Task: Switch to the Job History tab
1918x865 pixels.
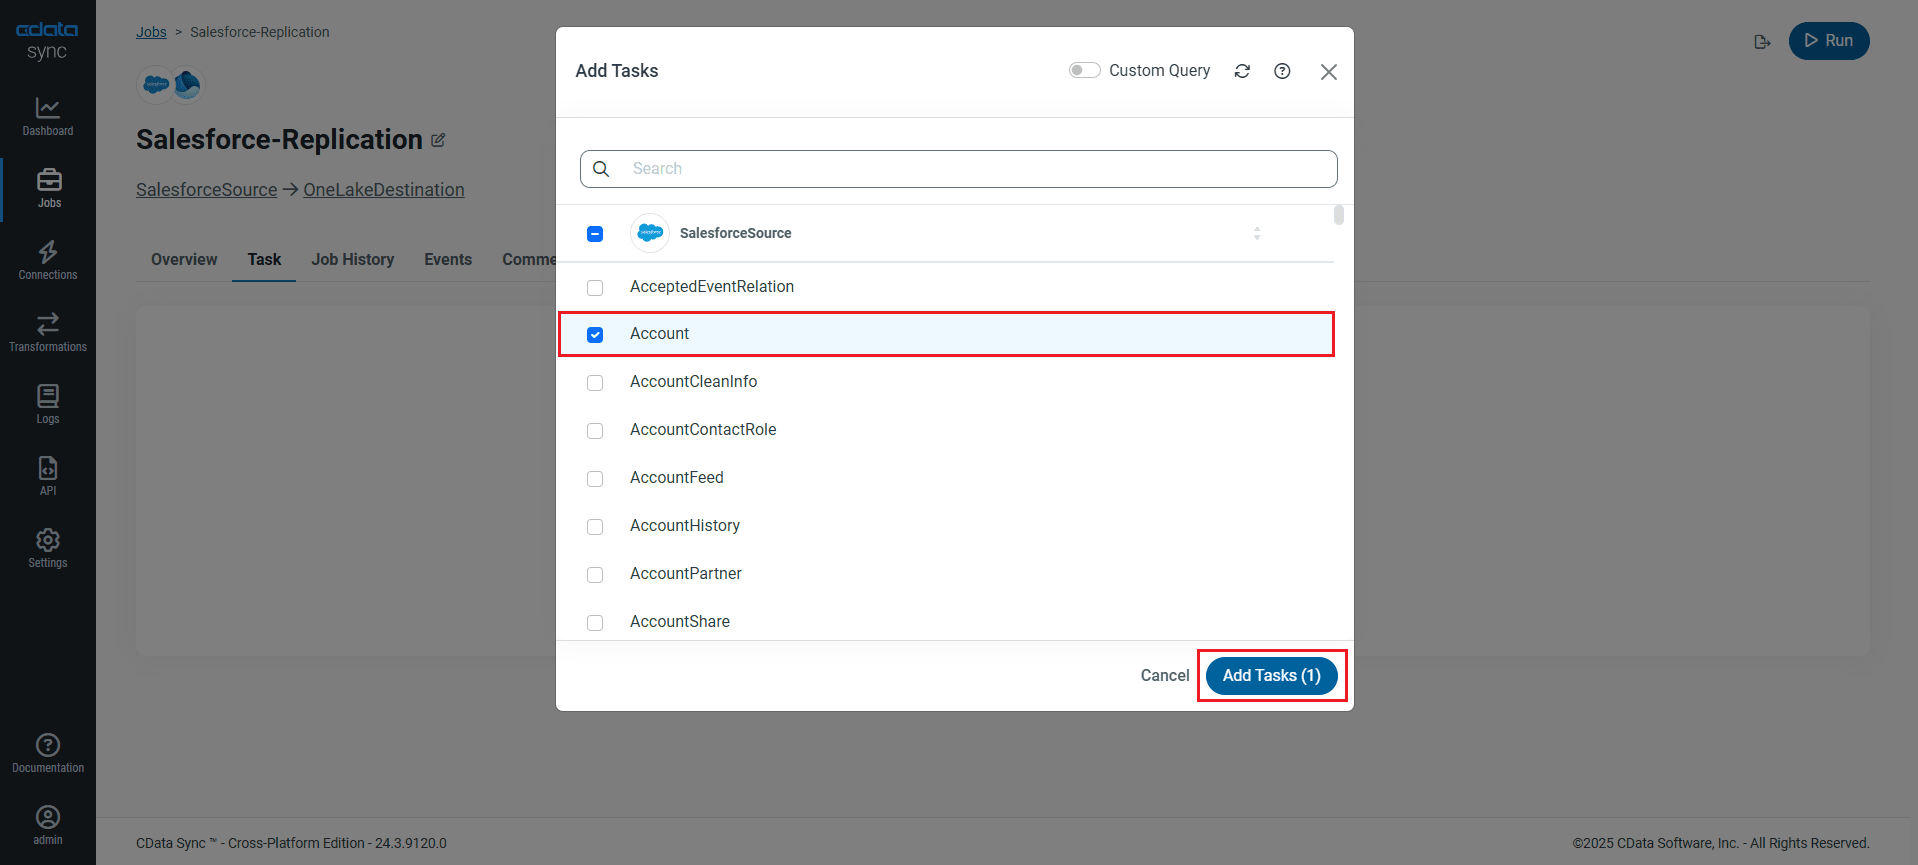Action: [x=352, y=259]
